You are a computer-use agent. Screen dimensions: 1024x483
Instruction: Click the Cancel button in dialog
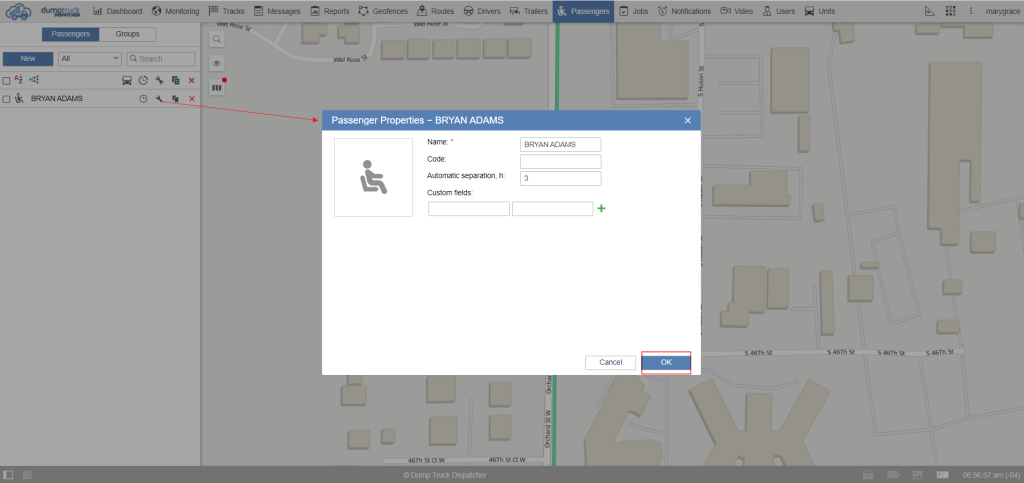coord(610,362)
